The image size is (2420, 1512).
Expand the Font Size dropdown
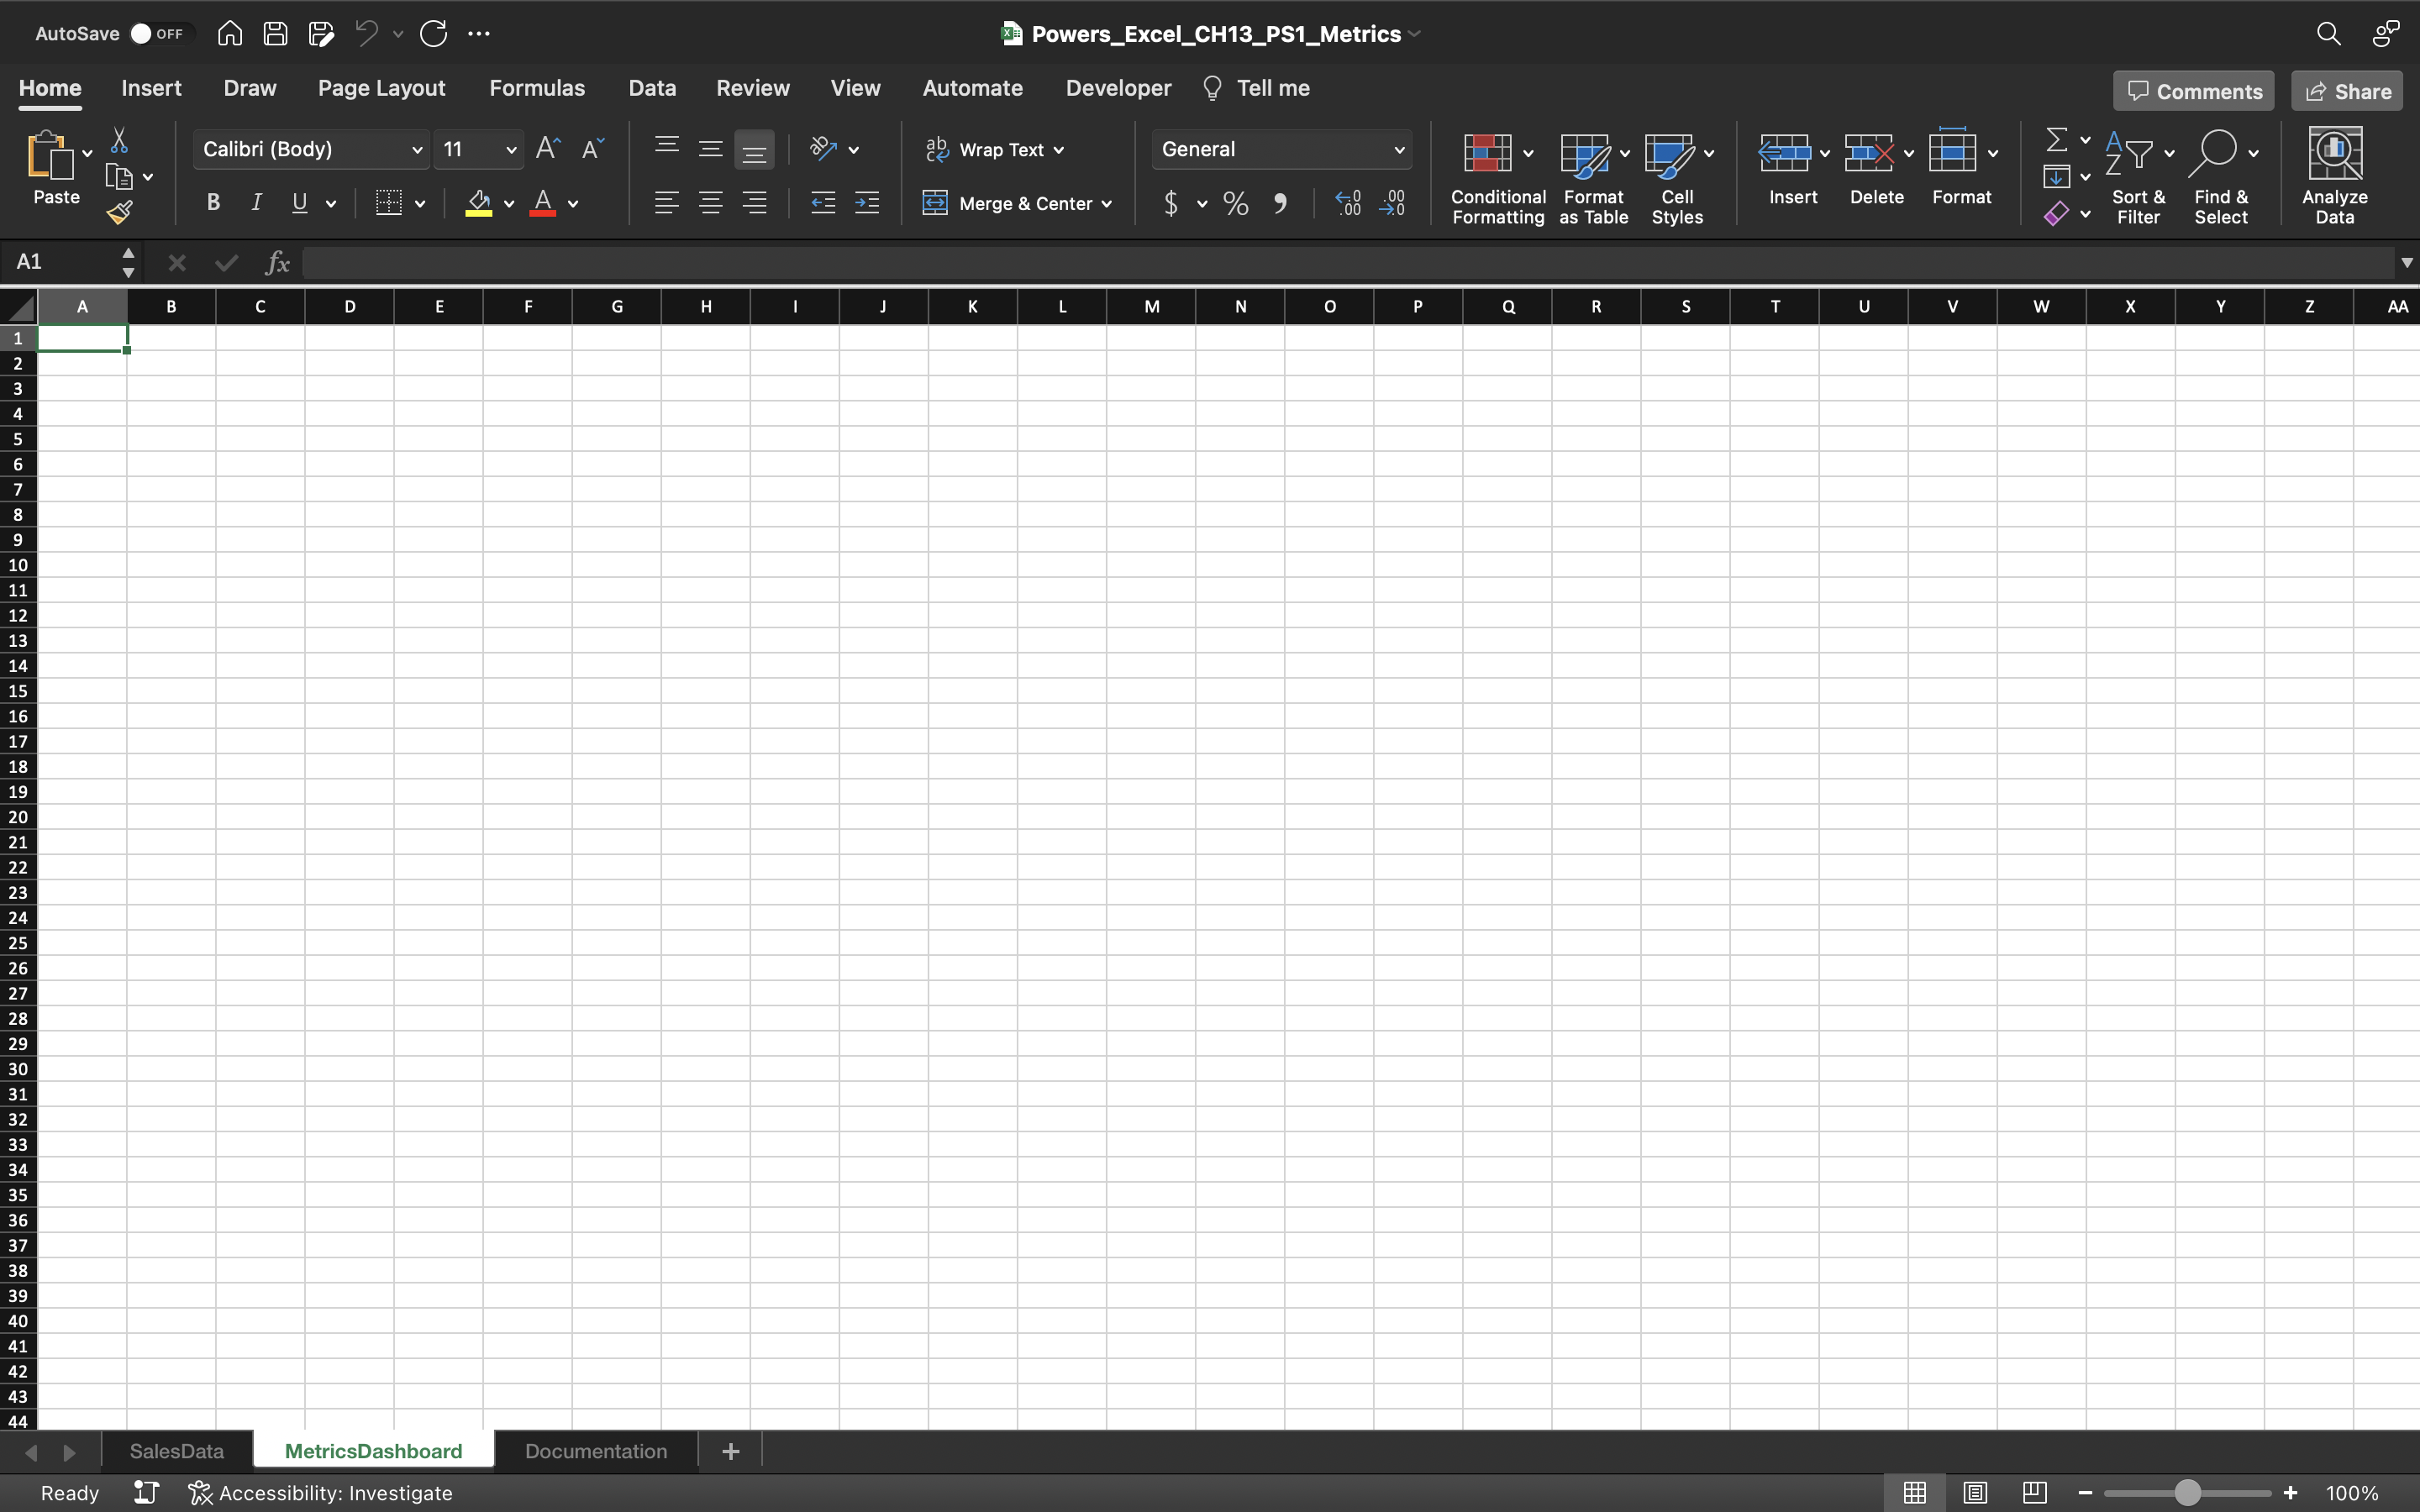point(510,149)
